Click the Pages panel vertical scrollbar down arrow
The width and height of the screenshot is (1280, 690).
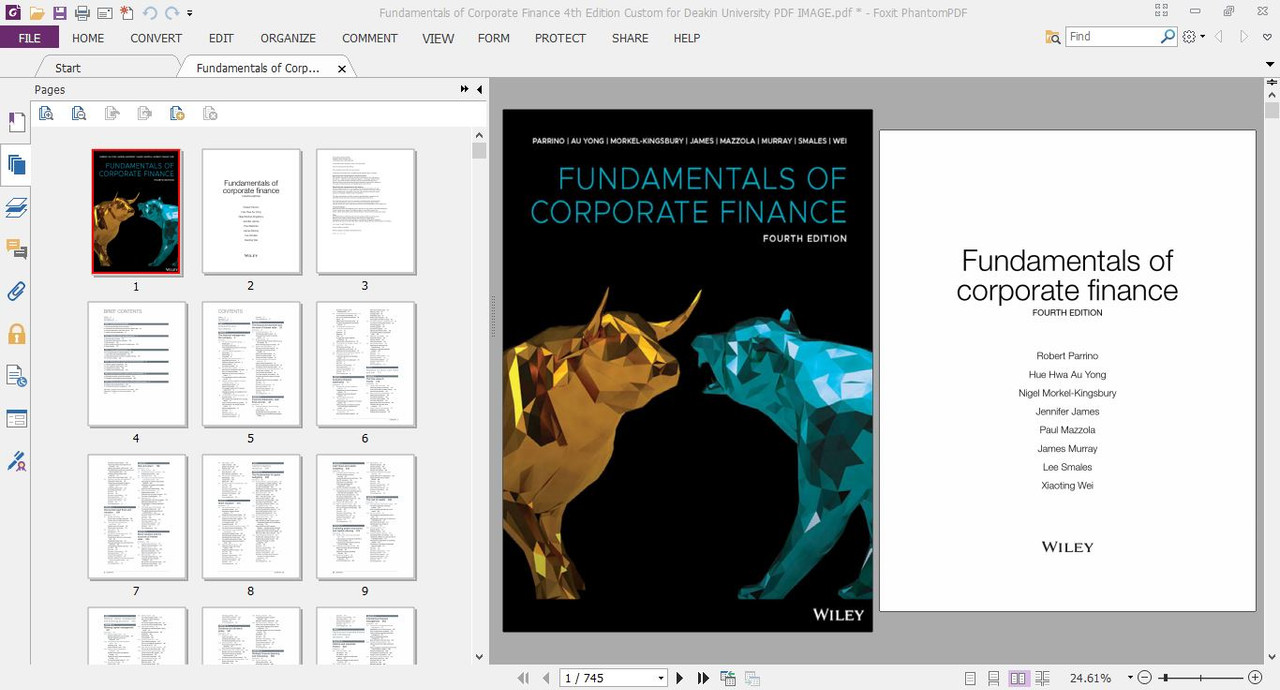[x=479, y=657]
